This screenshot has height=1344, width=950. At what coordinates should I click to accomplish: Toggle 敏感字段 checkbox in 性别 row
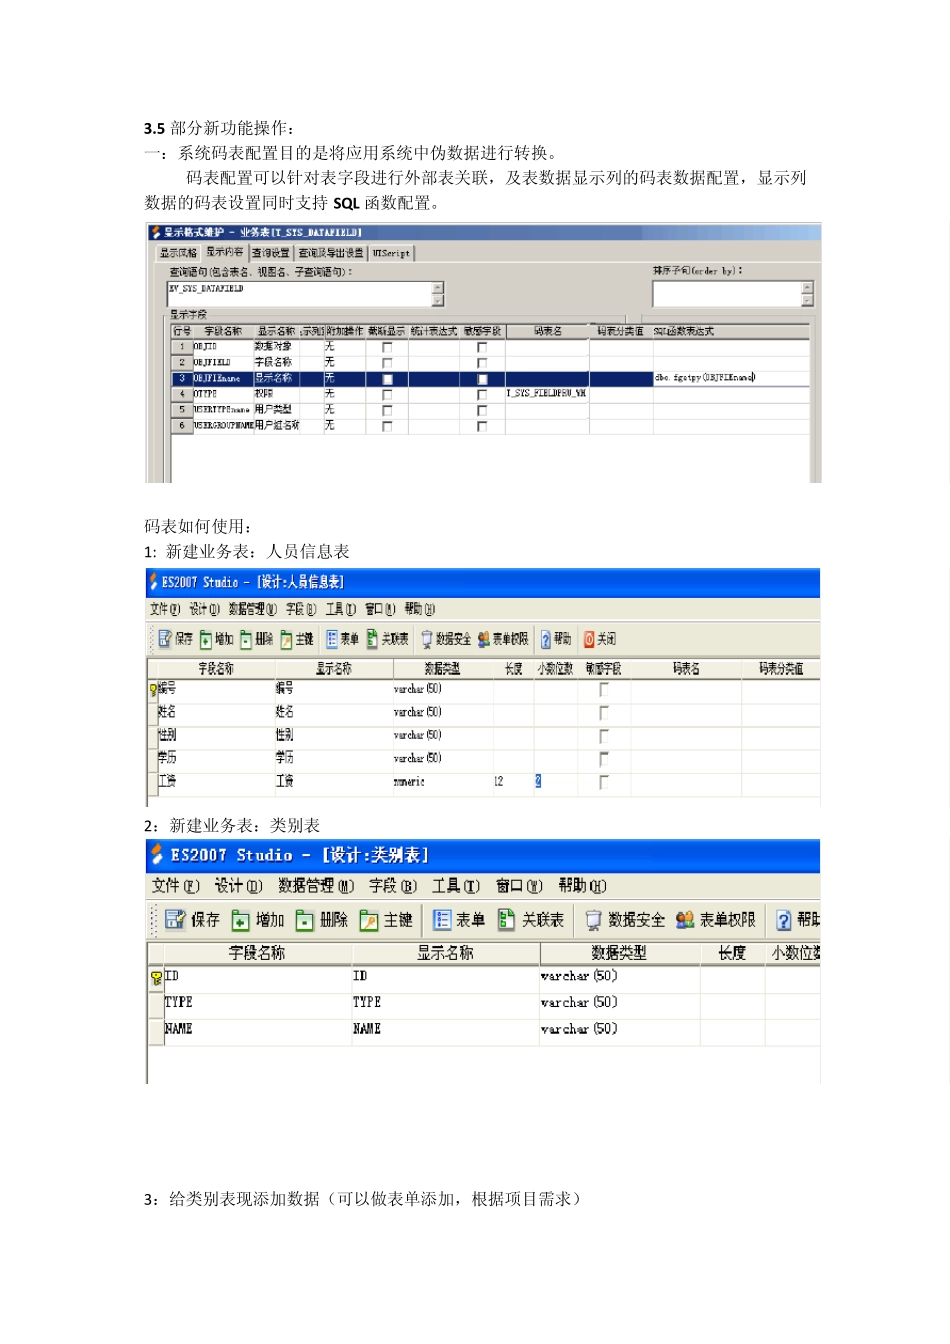tap(604, 736)
